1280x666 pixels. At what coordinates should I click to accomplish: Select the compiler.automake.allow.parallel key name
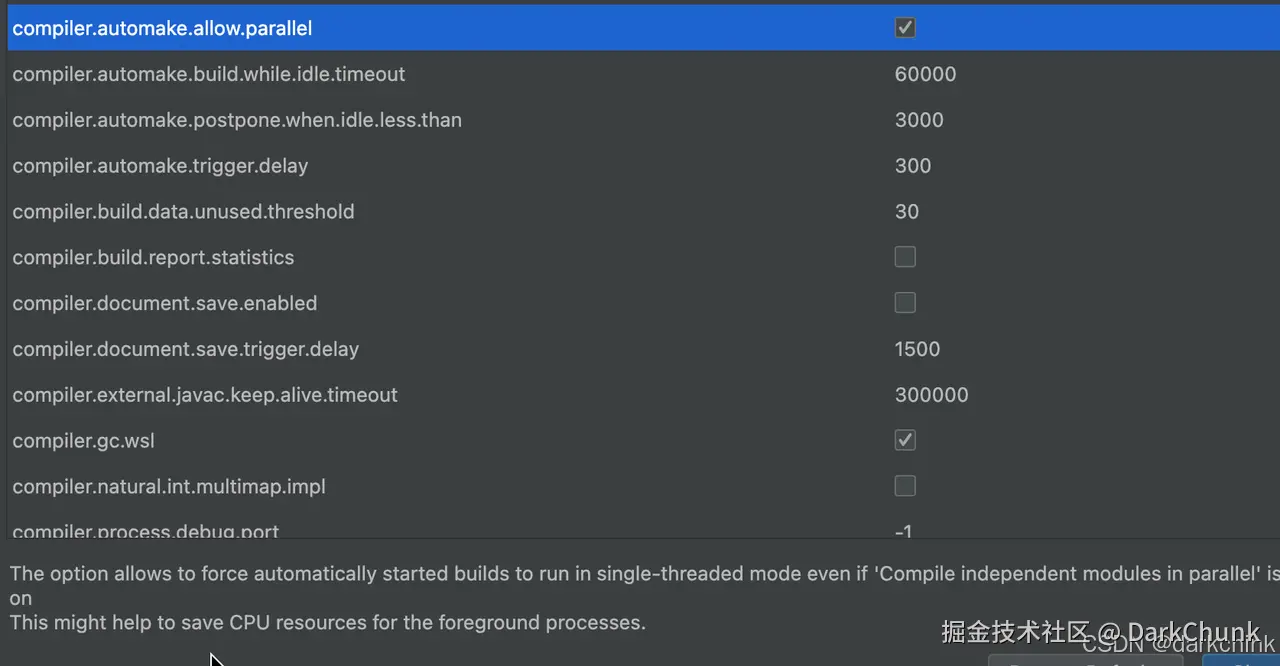(162, 28)
